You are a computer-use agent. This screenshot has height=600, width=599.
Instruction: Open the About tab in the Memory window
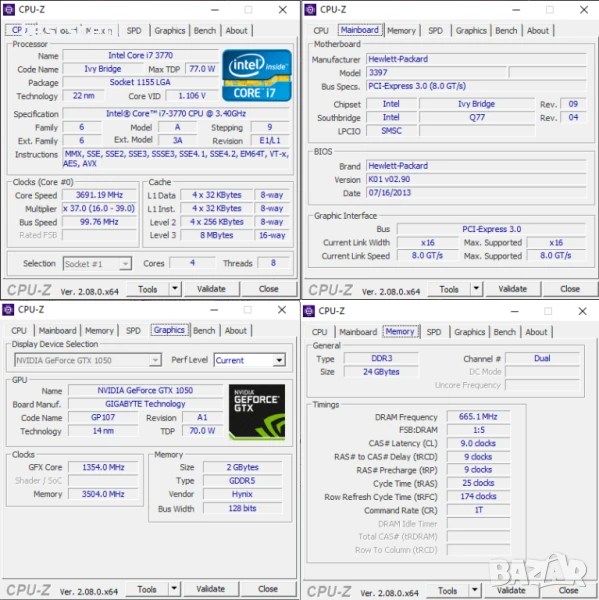tap(536, 332)
